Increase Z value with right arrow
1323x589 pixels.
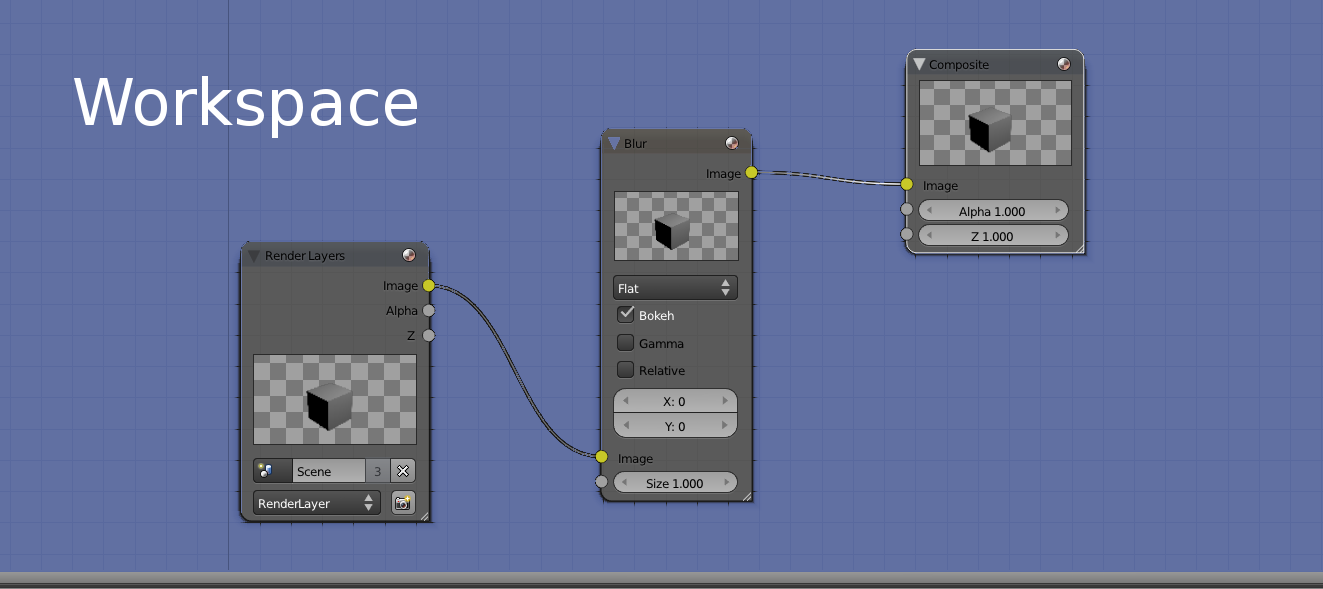coord(1057,236)
